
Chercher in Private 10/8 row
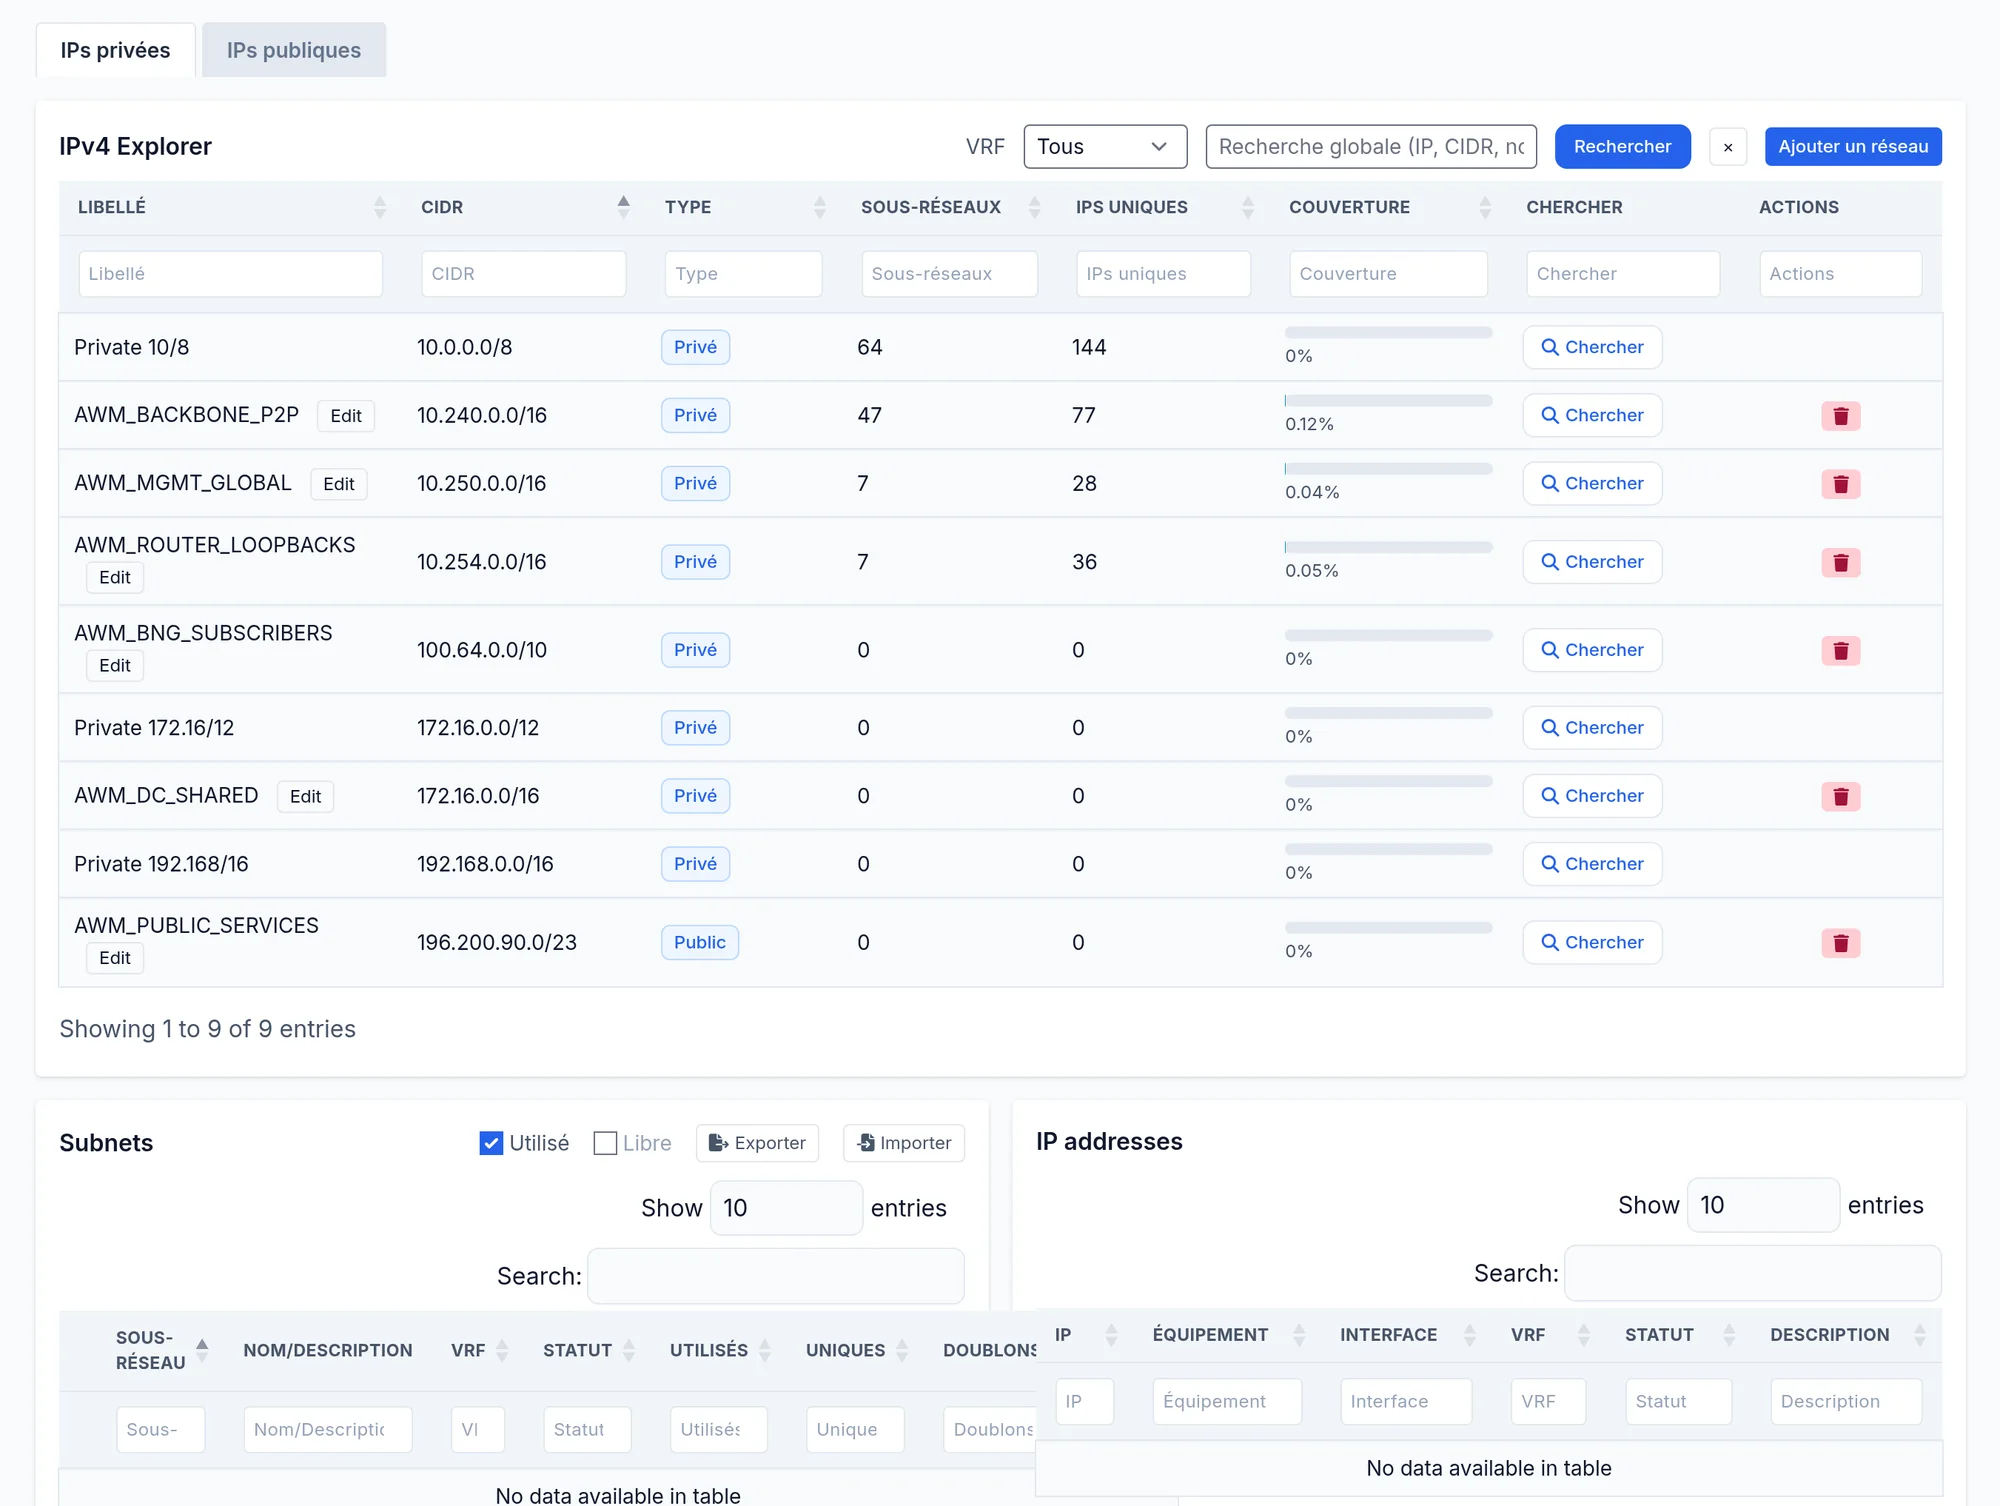click(1592, 347)
